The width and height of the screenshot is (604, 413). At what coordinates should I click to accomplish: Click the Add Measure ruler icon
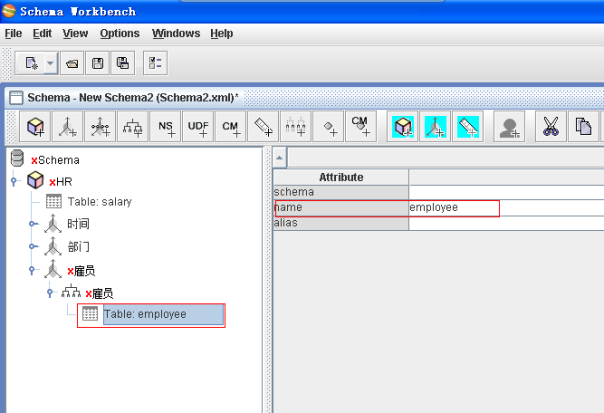[x=263, y=127]
